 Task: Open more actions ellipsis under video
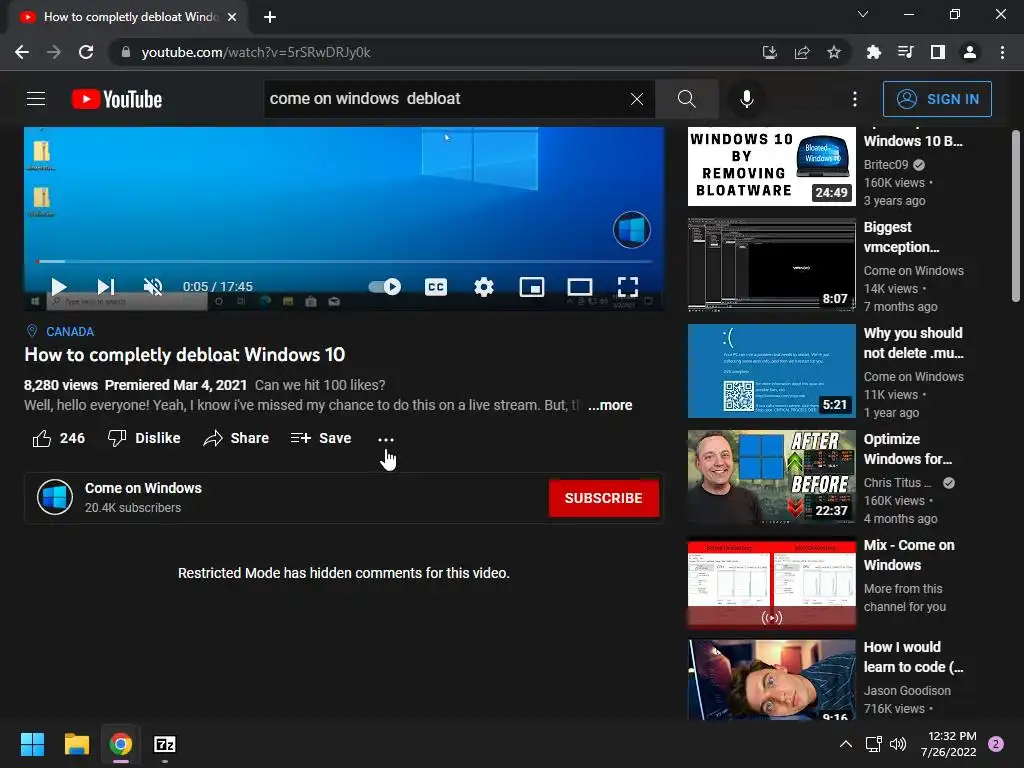(385, 440)
